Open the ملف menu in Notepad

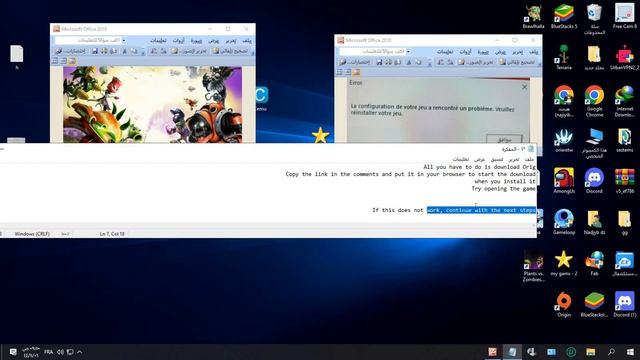(x=529, y=159)
